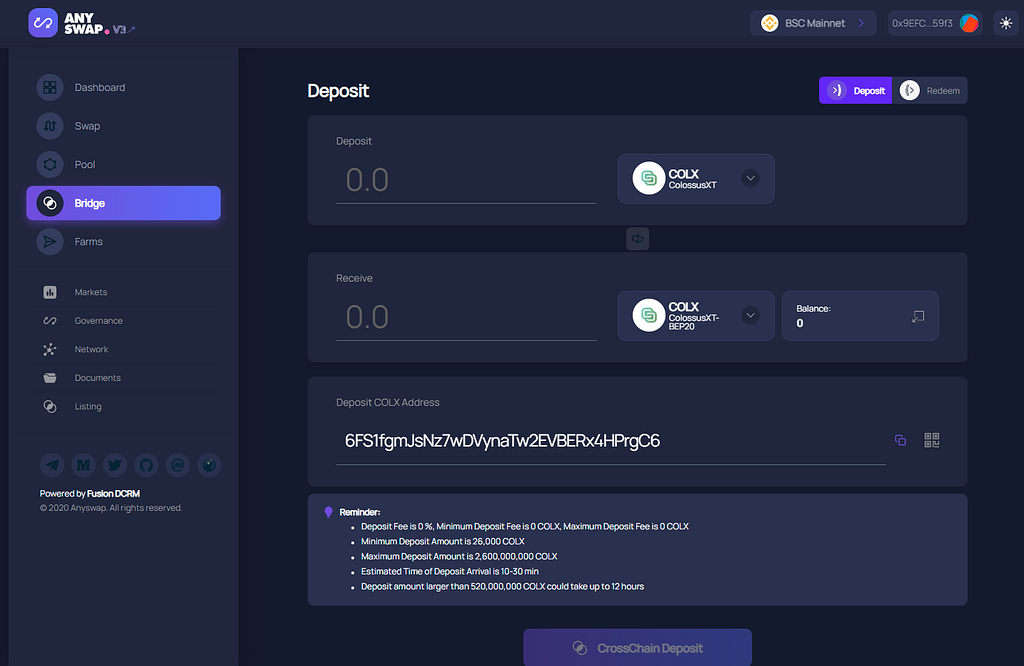Switch to the Deposit tab

tap(856, 90)
